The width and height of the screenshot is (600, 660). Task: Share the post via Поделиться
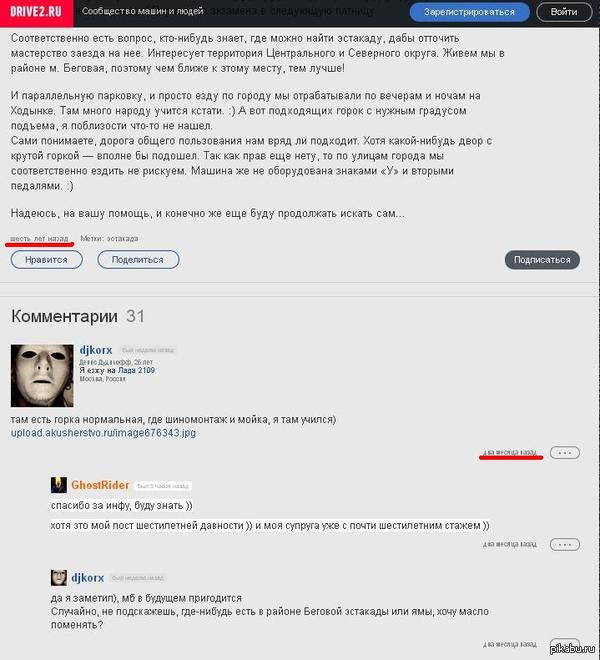point(138,260)
